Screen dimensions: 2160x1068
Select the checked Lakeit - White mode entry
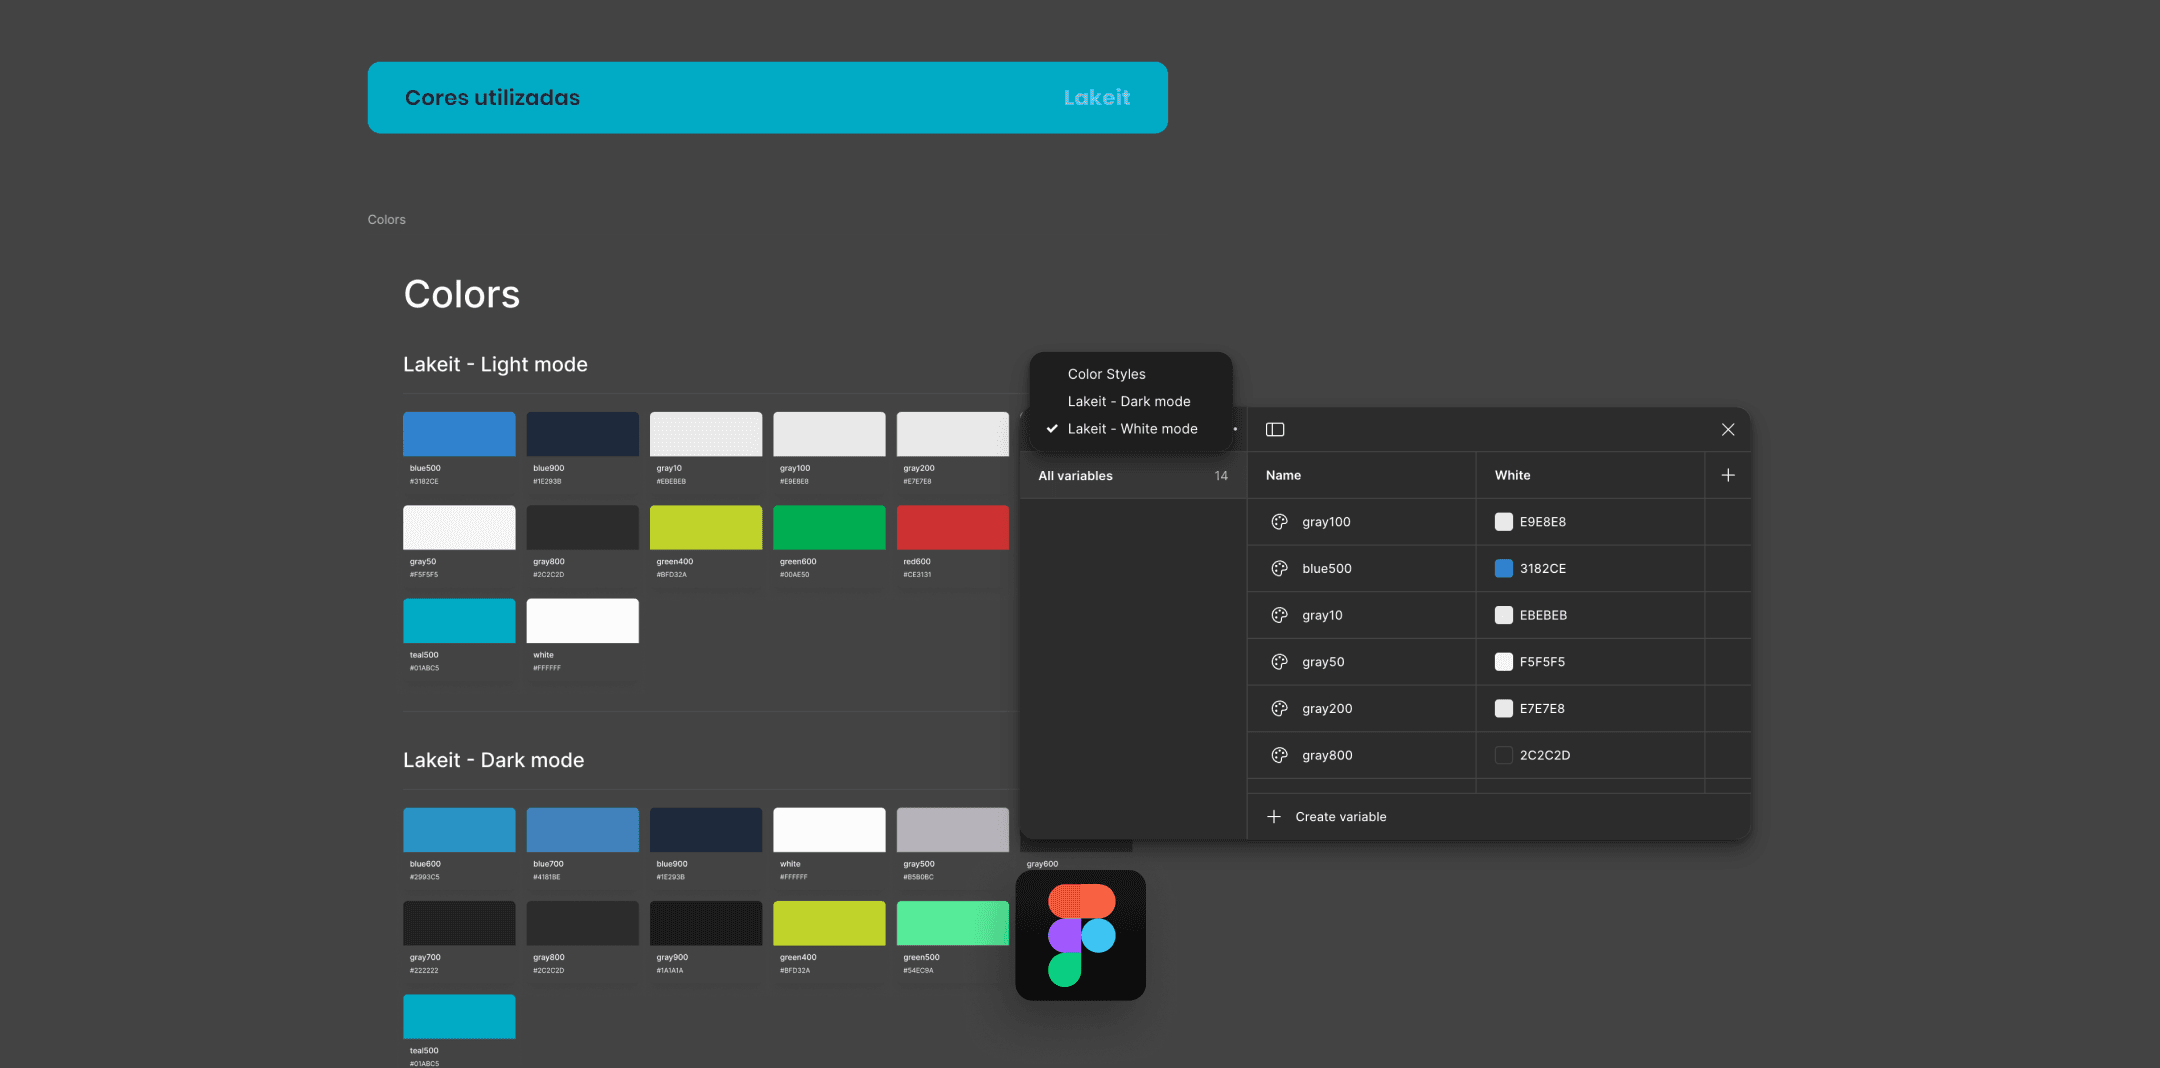click(x=1132, y=429)
